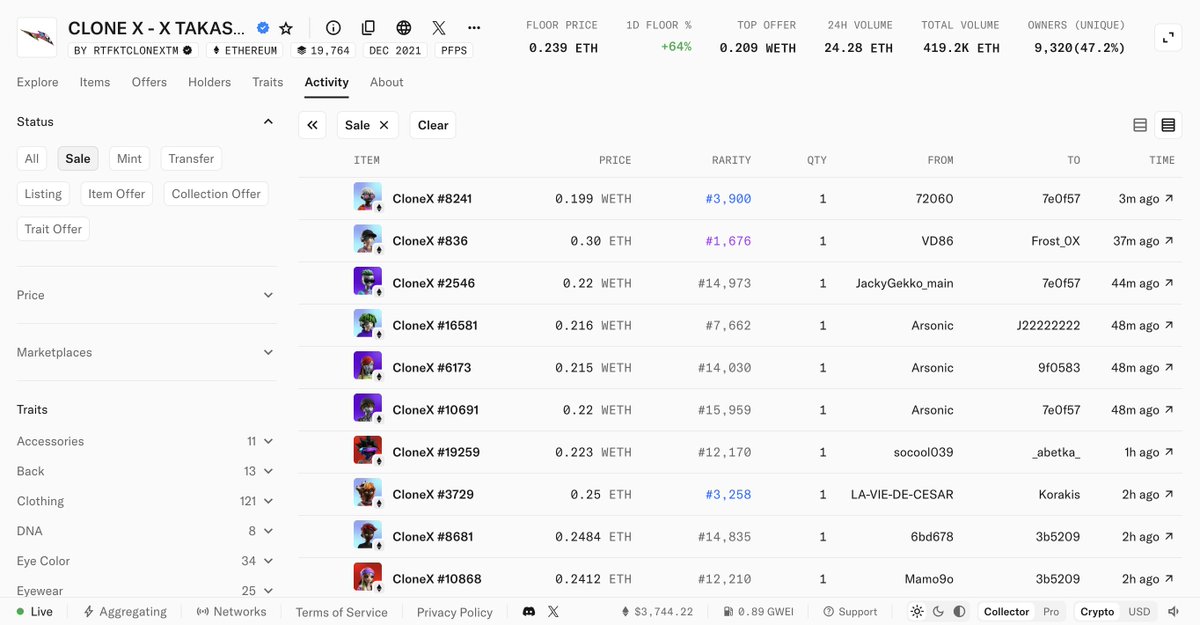Screen dimensions: 1200x625
Task: Click the ETH price $3,744.22 indicator
Action: [x=657, y=611]
